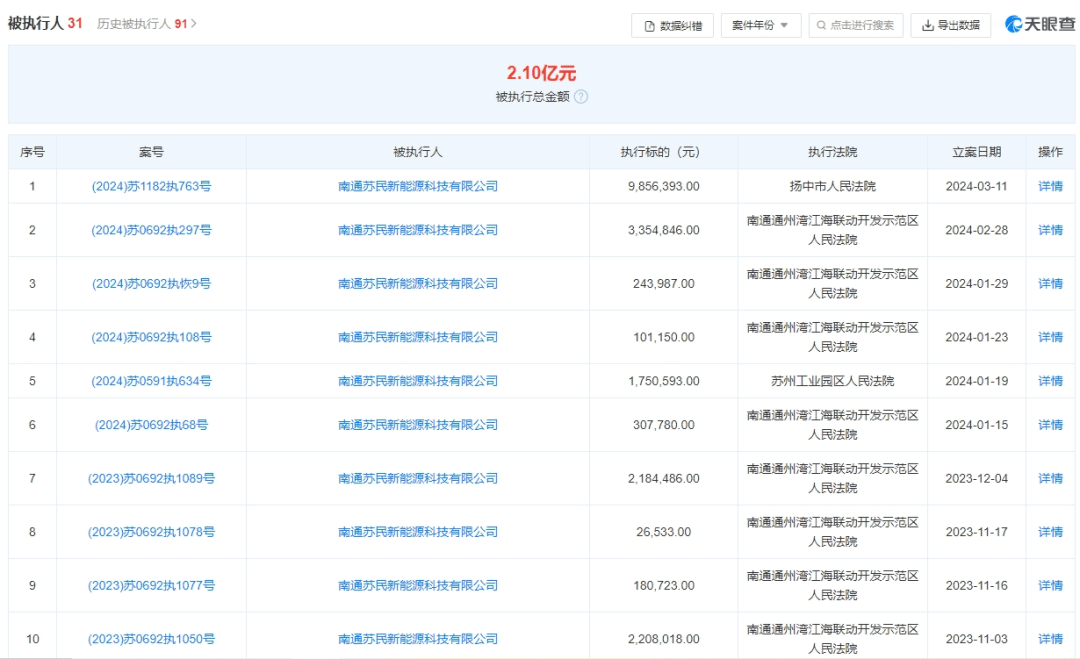1080x659 pixels.
Task: Click 详情 for case (2023)苏0692执1078号
Action: 1050,532
